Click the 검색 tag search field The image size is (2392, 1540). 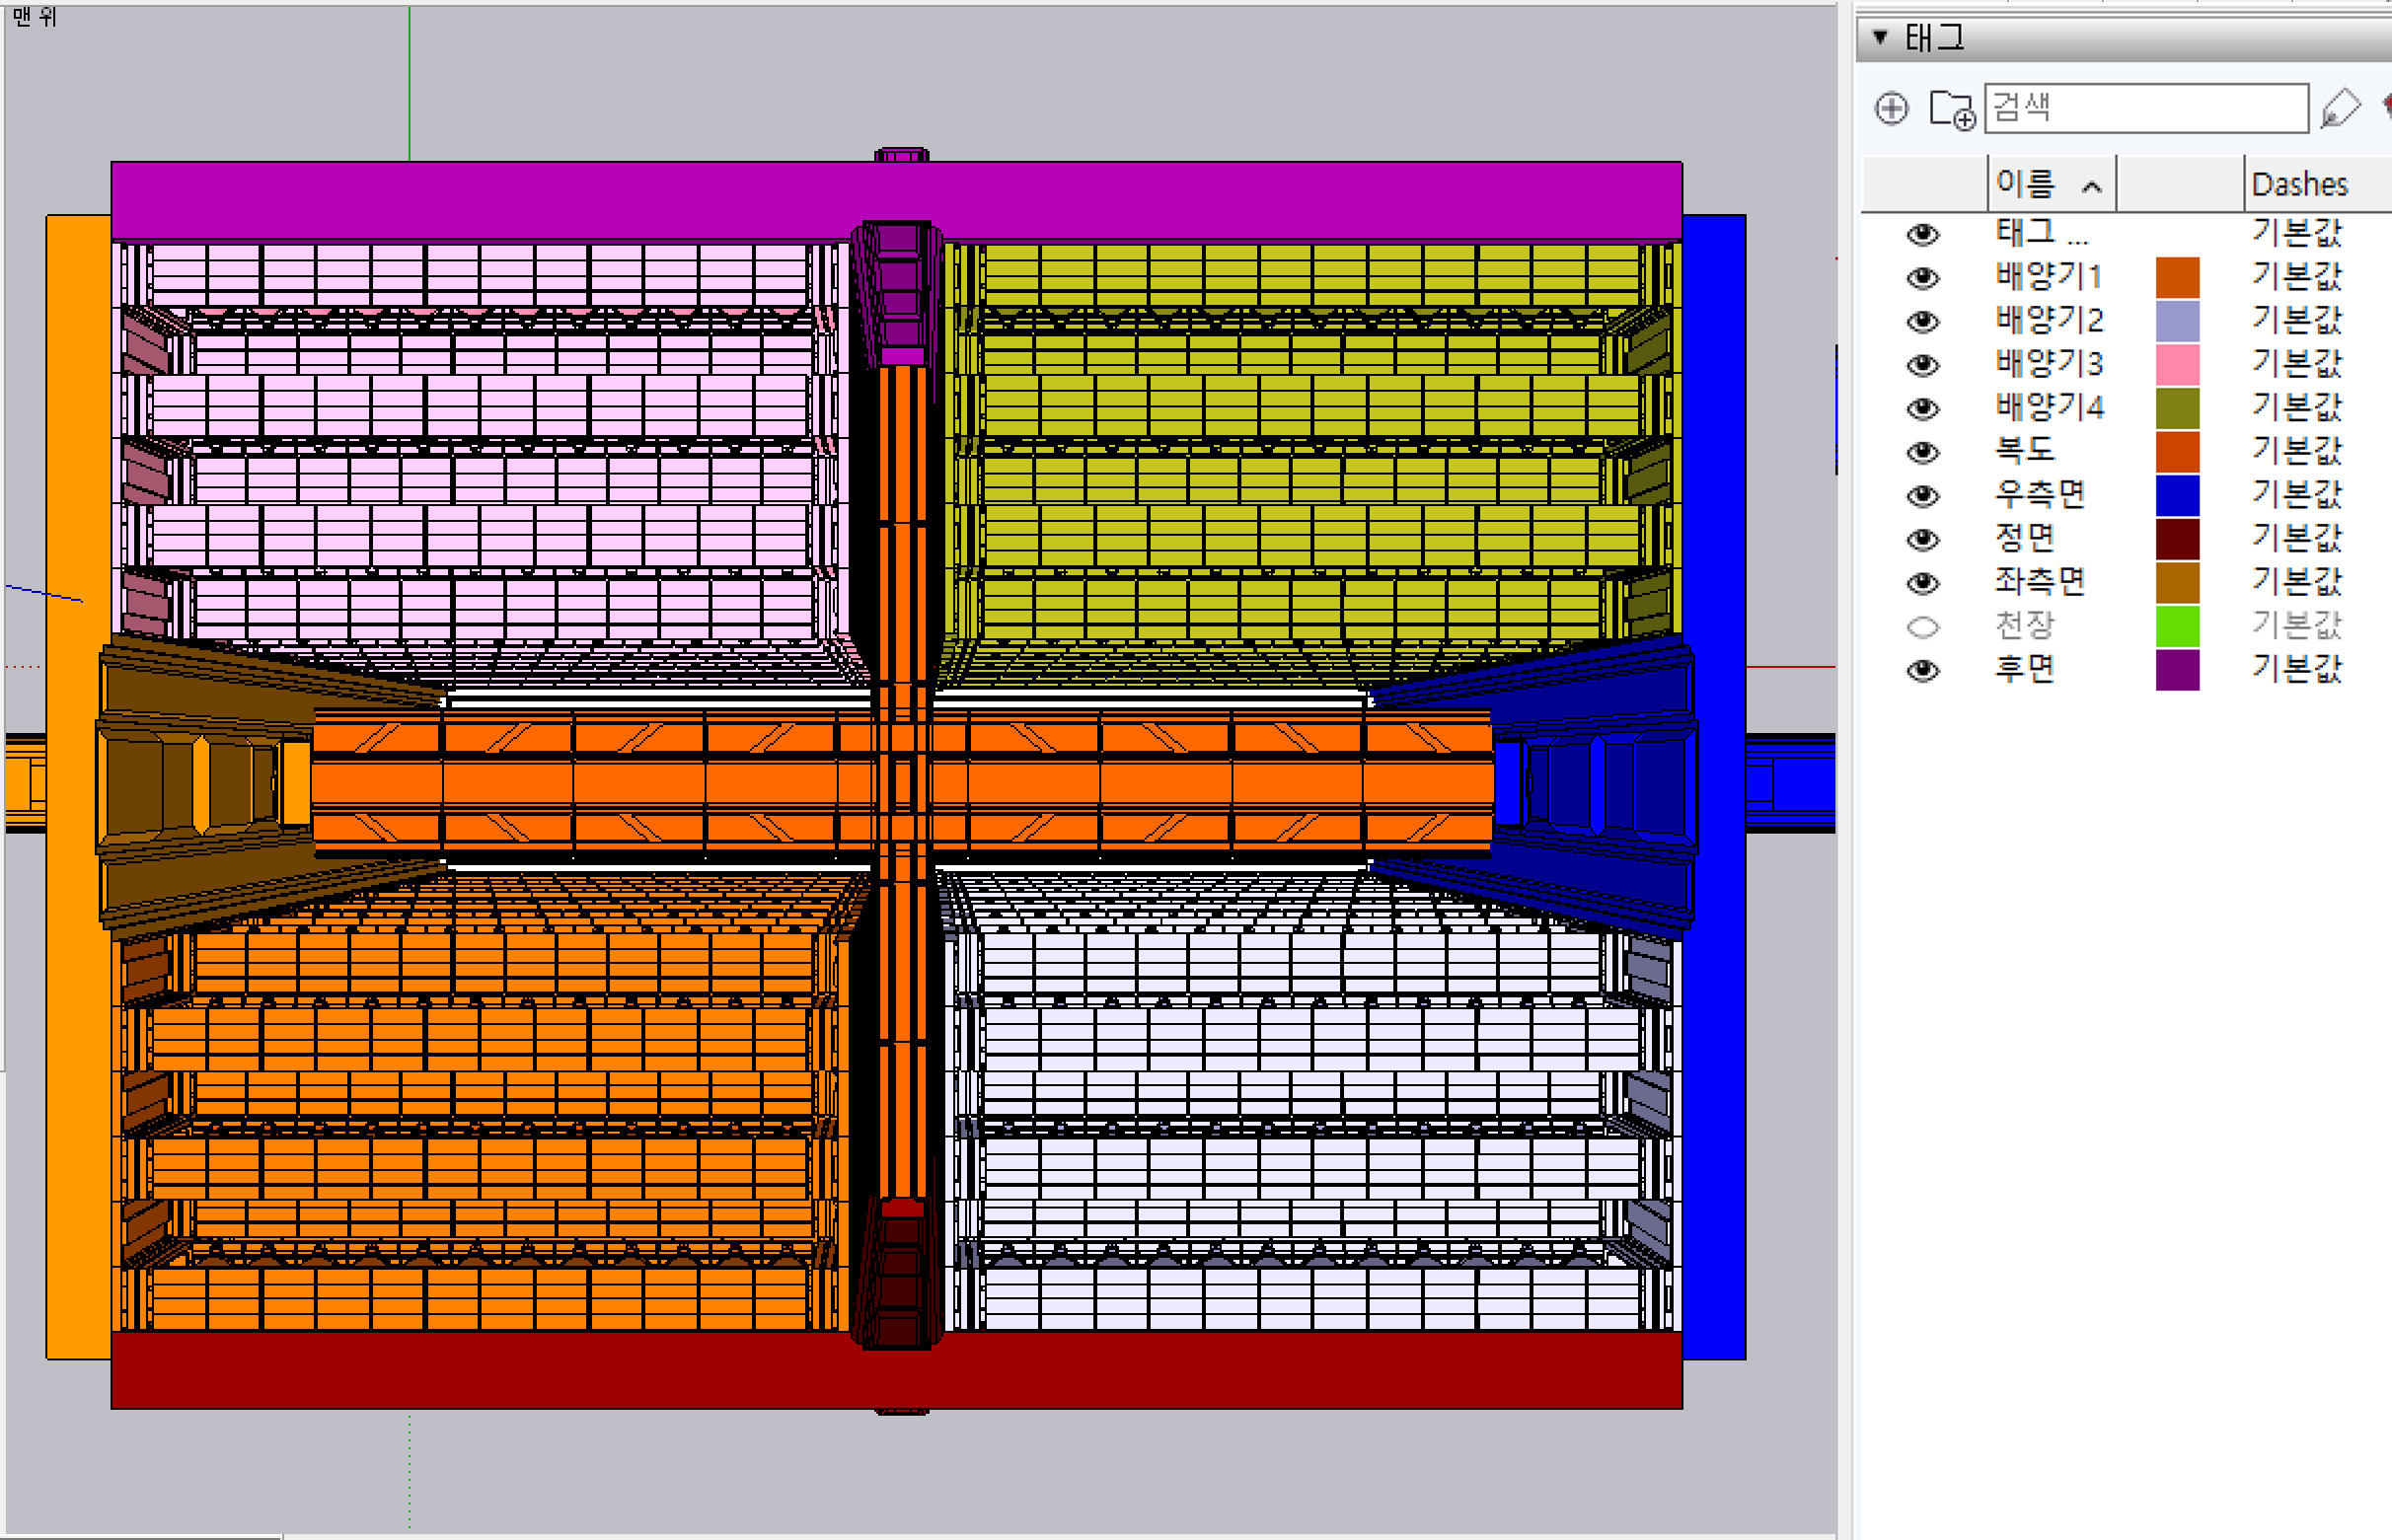[2145, 108]
